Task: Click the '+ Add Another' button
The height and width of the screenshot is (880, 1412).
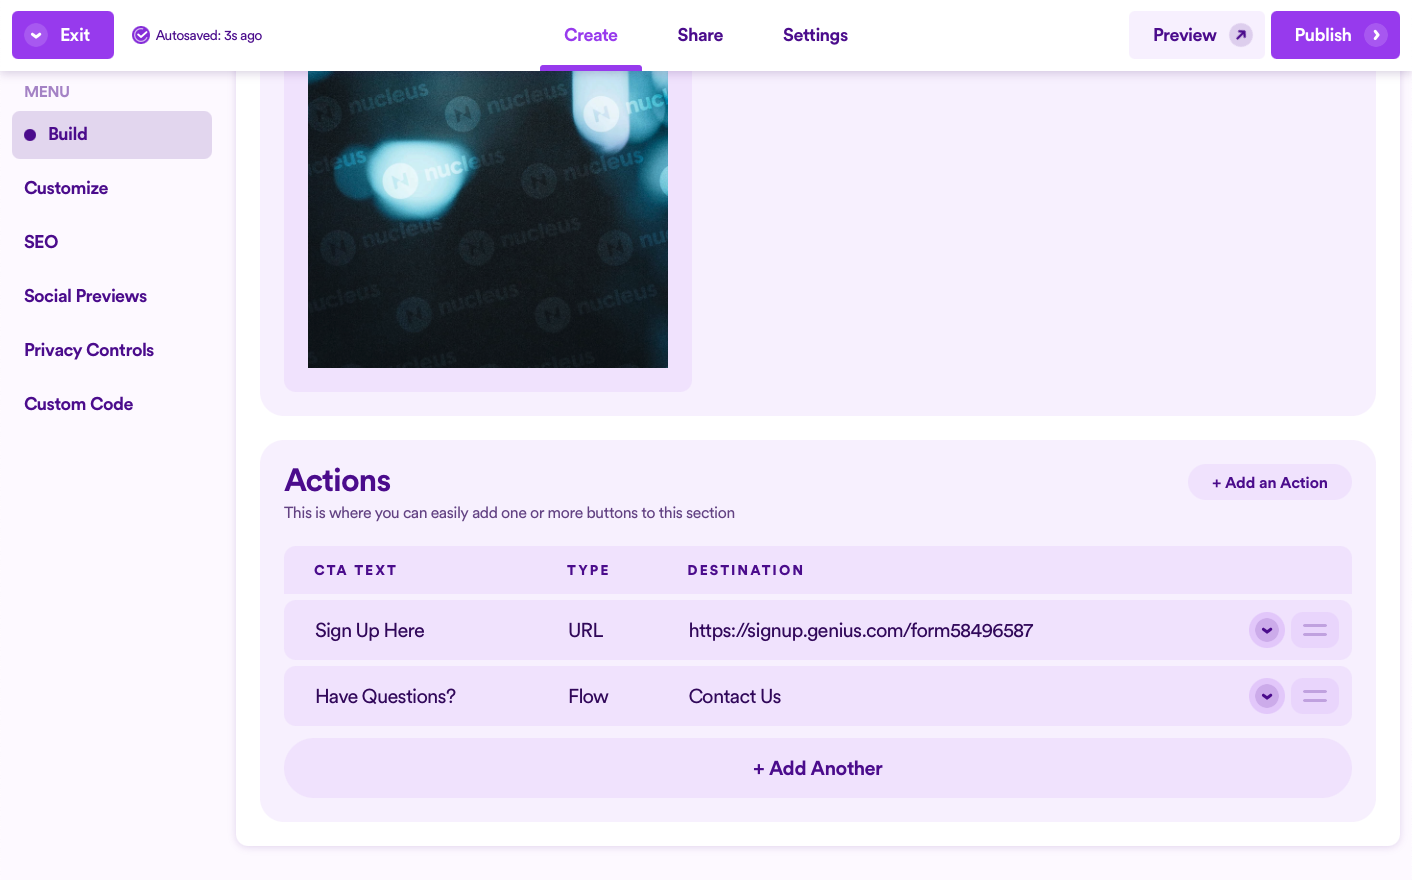Action: 818,768
